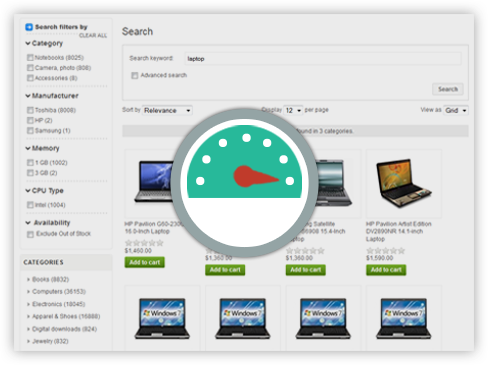The width and height of the screenshot is (488, 365).
Task: Click the Search keyword input field
Action: coord(323,59)
